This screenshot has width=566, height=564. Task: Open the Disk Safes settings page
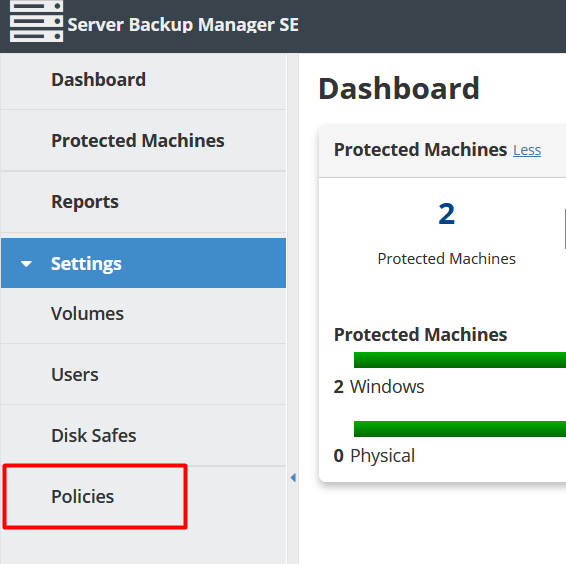[143, 435]
